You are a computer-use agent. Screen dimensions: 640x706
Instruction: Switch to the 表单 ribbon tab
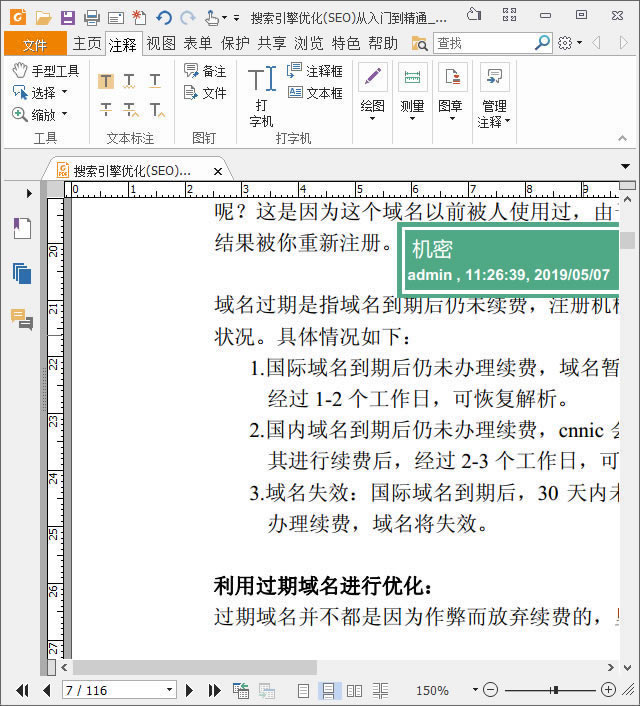click(x=198, y=44)
